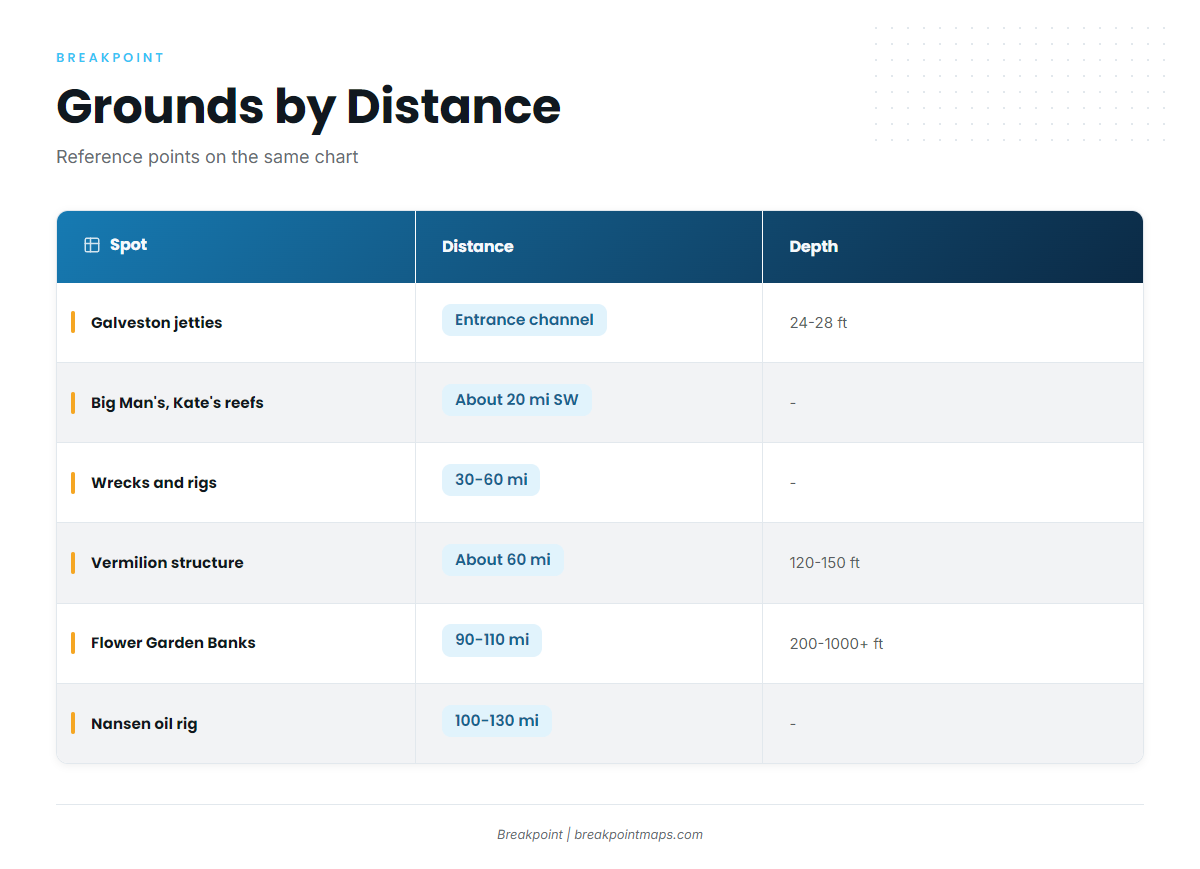Select the Spot column header

(x=236, y=246)
